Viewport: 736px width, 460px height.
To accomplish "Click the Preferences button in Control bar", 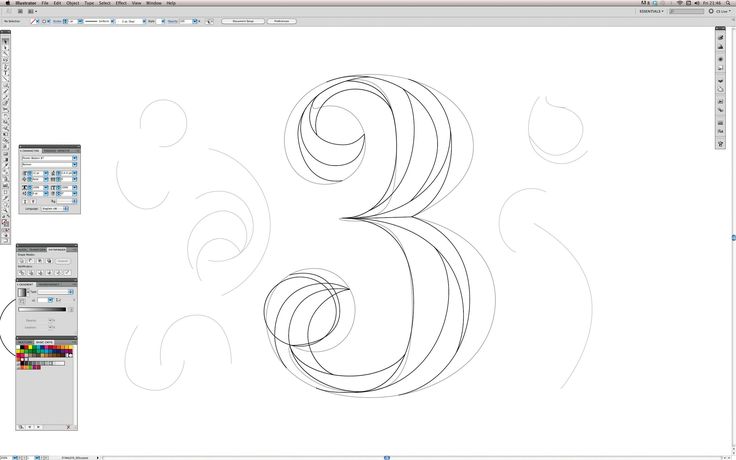I will (x=282, y=21).
